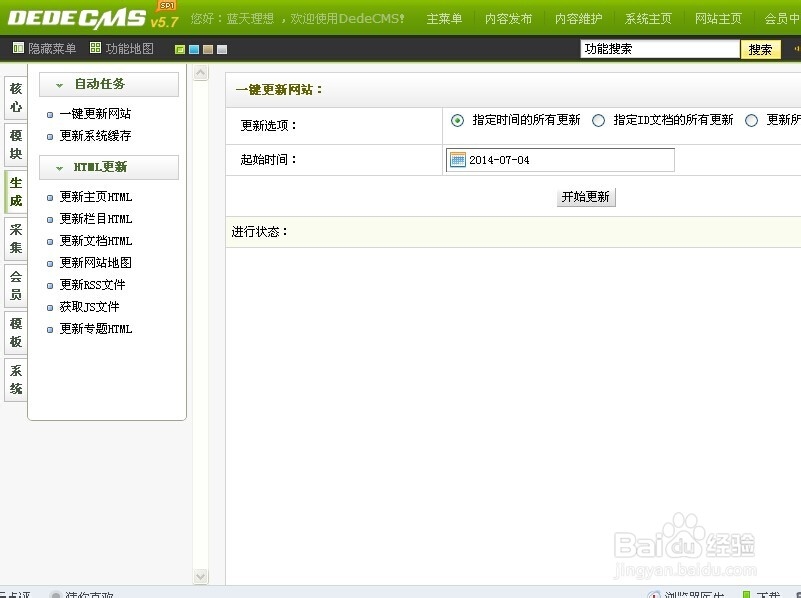The height and width of the screenshot is (598, 801).
Task: Click the 隐藏菜单 icon to hide the menu
Action: point(17,47)
